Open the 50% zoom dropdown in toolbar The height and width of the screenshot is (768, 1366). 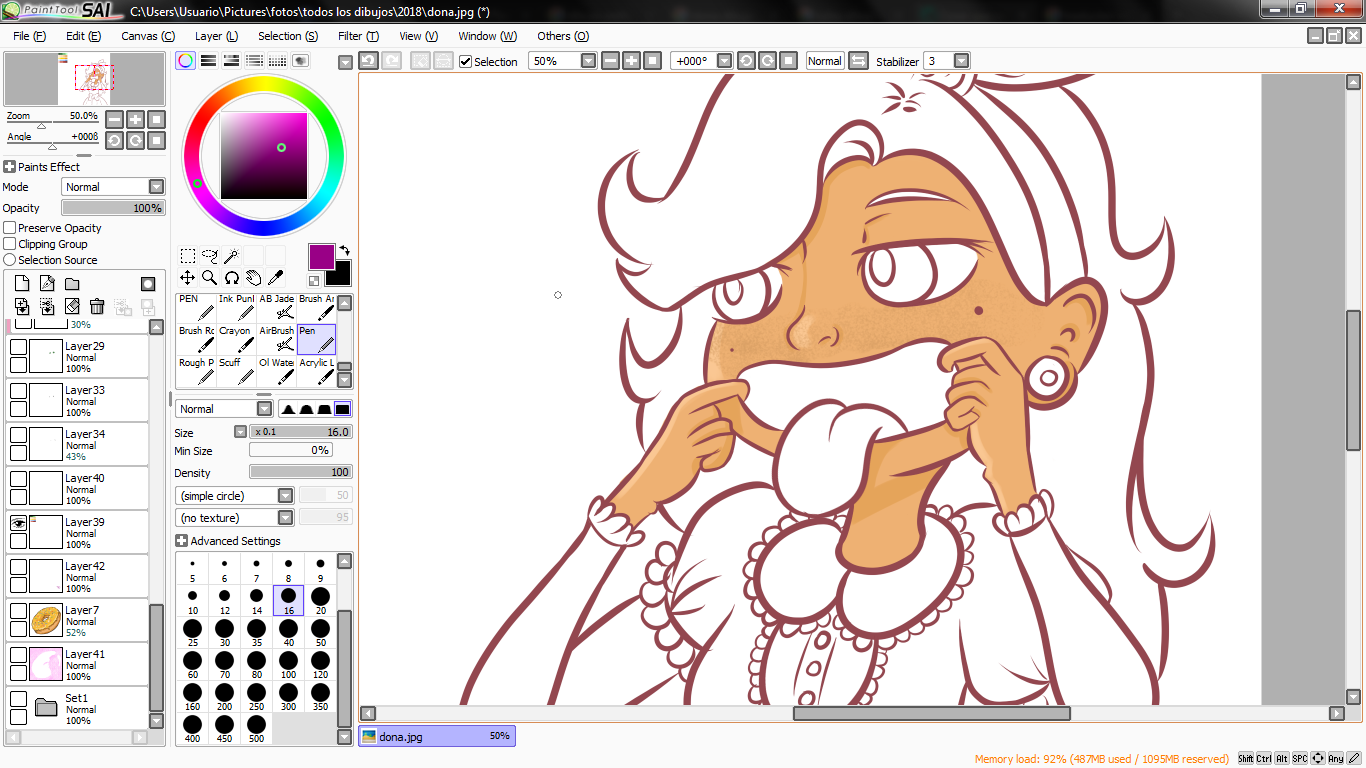588,61
